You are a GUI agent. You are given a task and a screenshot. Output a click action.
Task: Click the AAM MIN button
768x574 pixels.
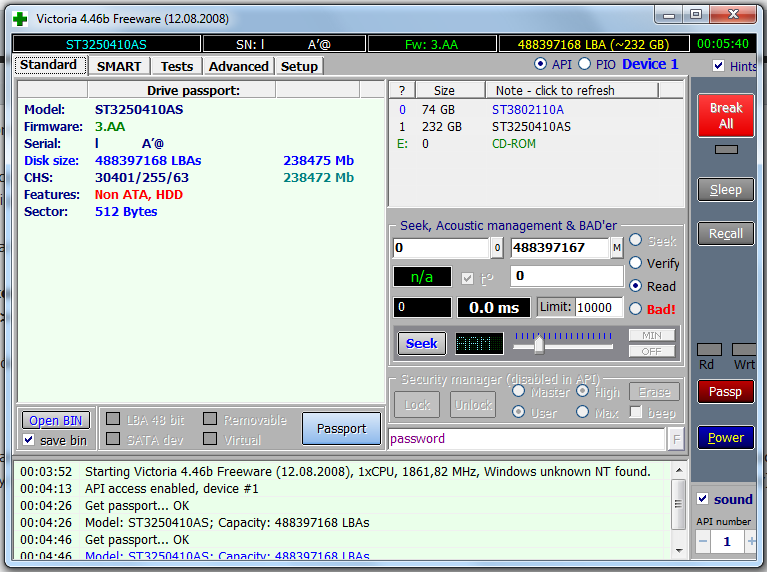(x=651, y=335)
